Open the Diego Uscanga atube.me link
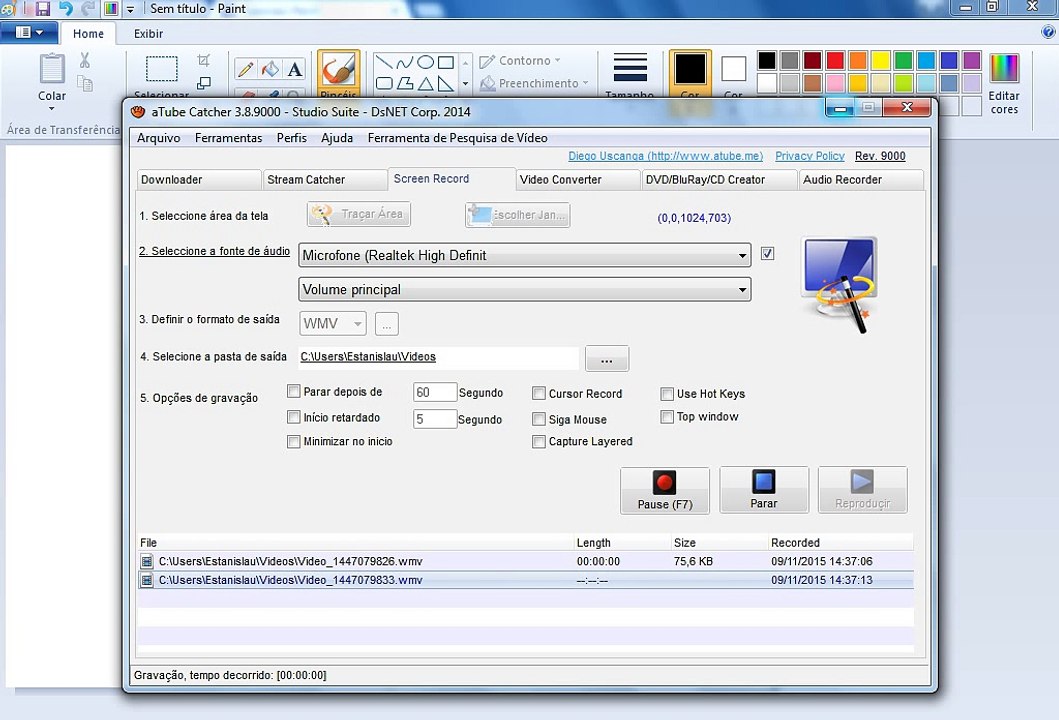The height and width of the screenshot is (720, 1059). (x=665, y=156)
